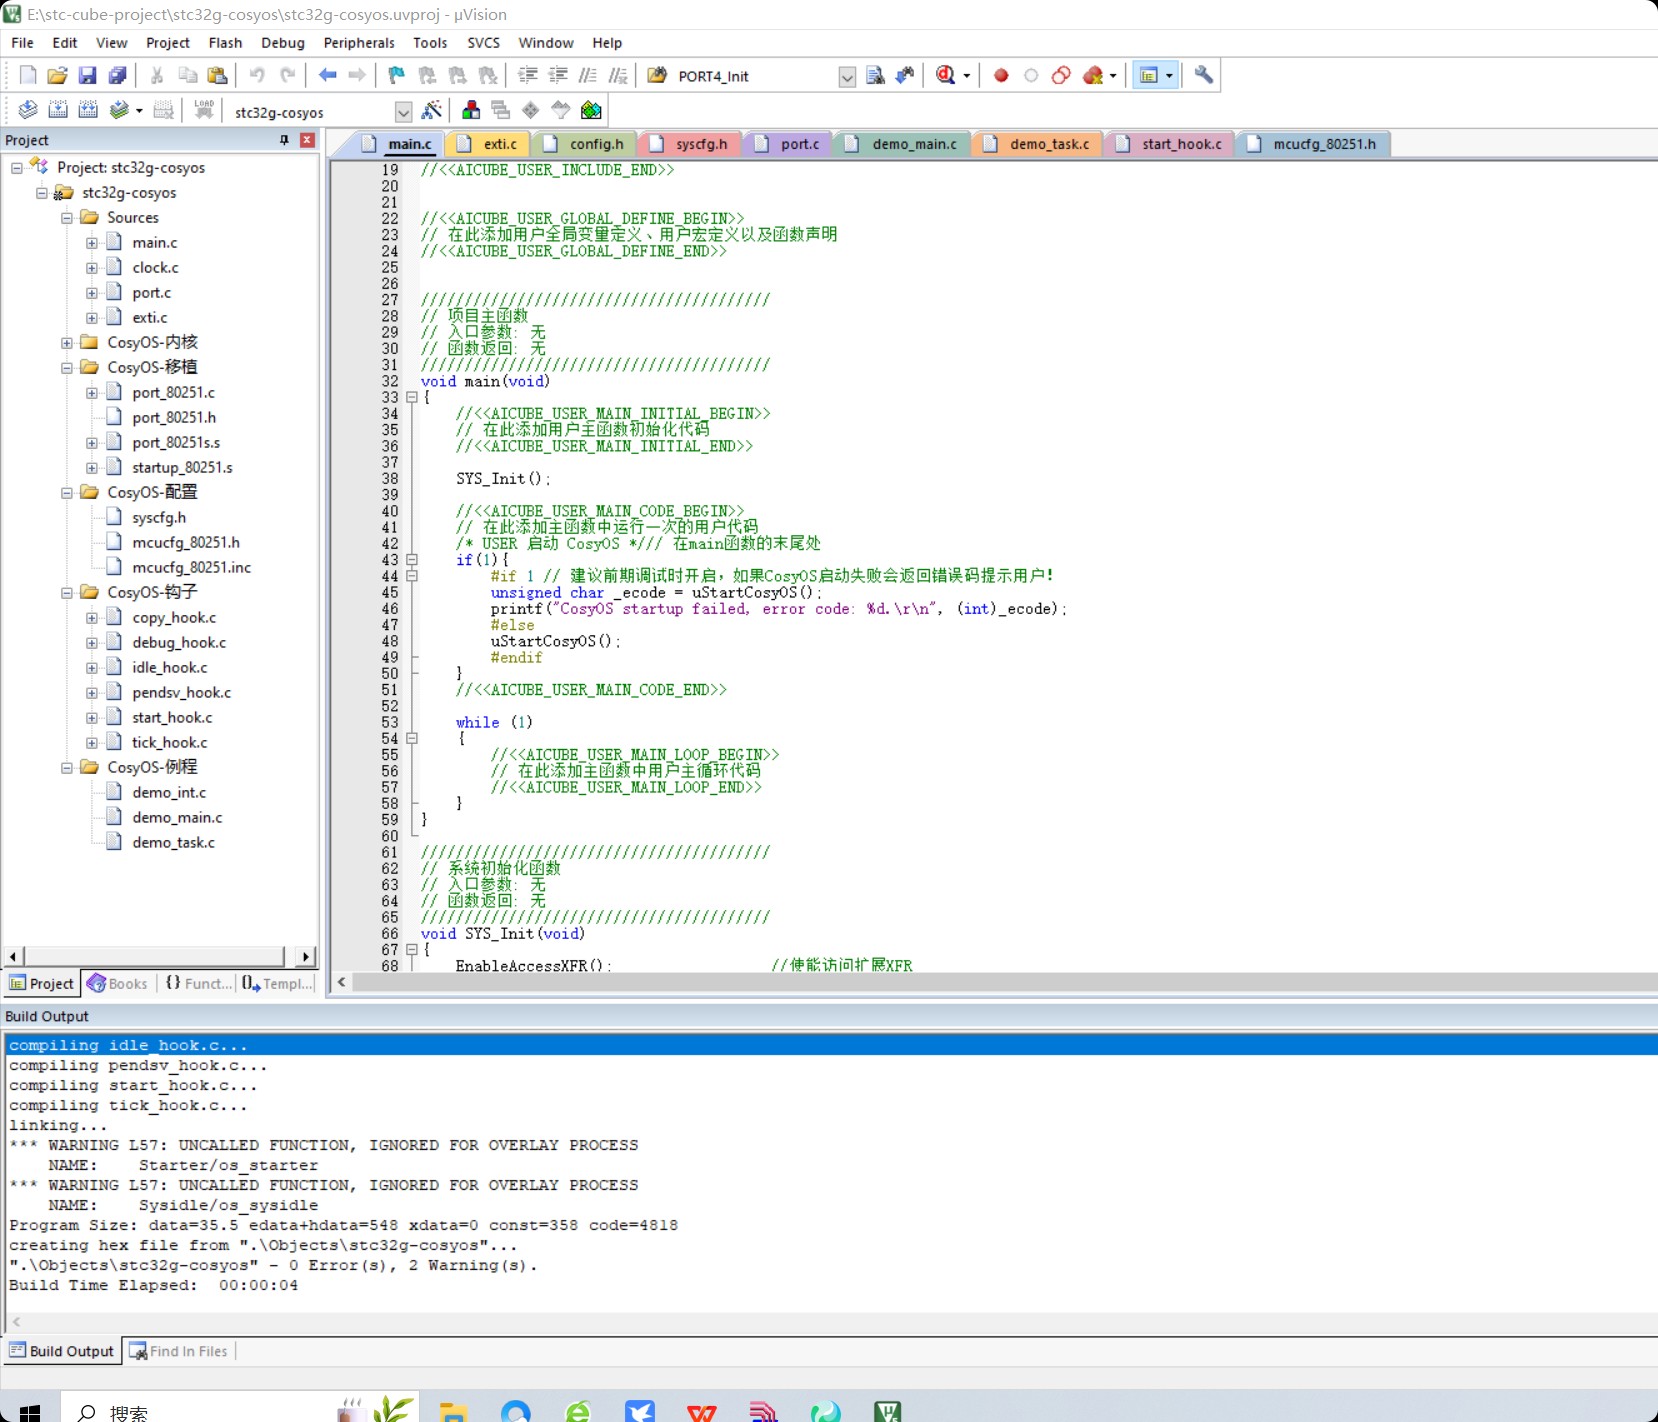Viewport: 1658px width, 1422px height.
Task: Click the Manage Project Items icon
Action: click(471, 110)
